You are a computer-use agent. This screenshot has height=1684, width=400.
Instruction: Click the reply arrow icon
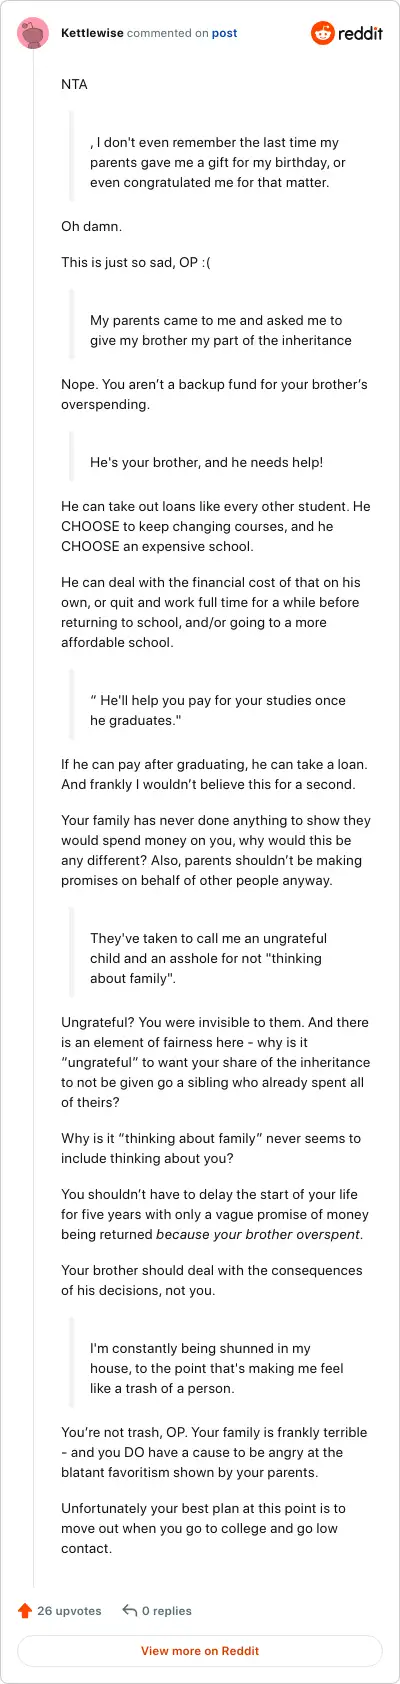129,1611
